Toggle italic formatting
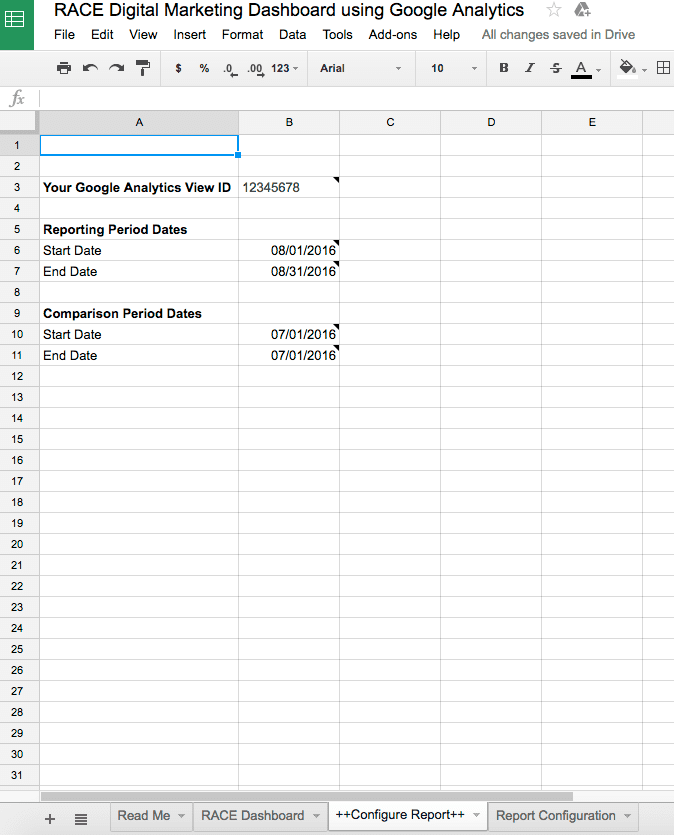The height and width of the screenshot is (835, 674). (530, 68)
